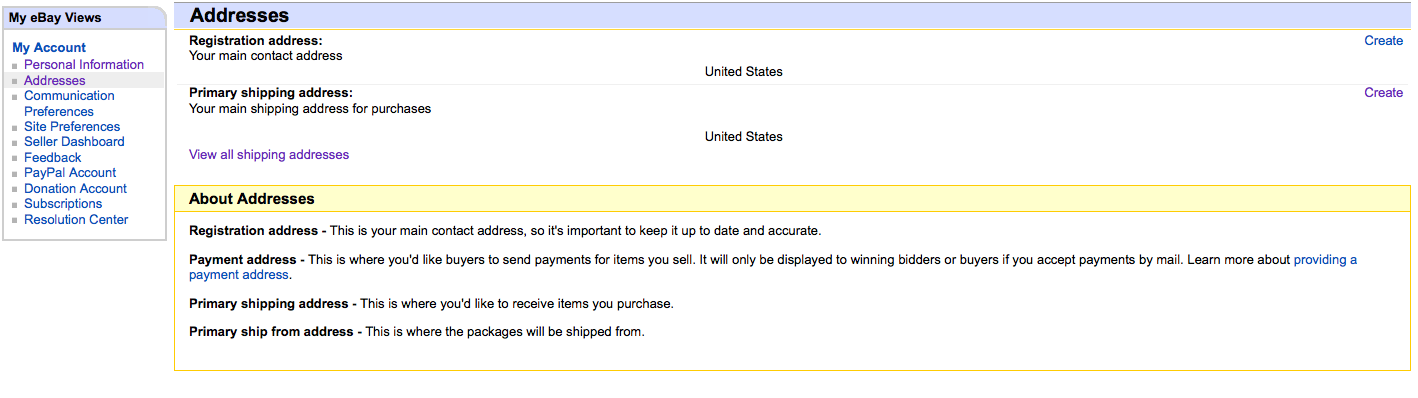Click the Addresses page heading
This screenshot has width=1418, height=398.
coord(239,15)
